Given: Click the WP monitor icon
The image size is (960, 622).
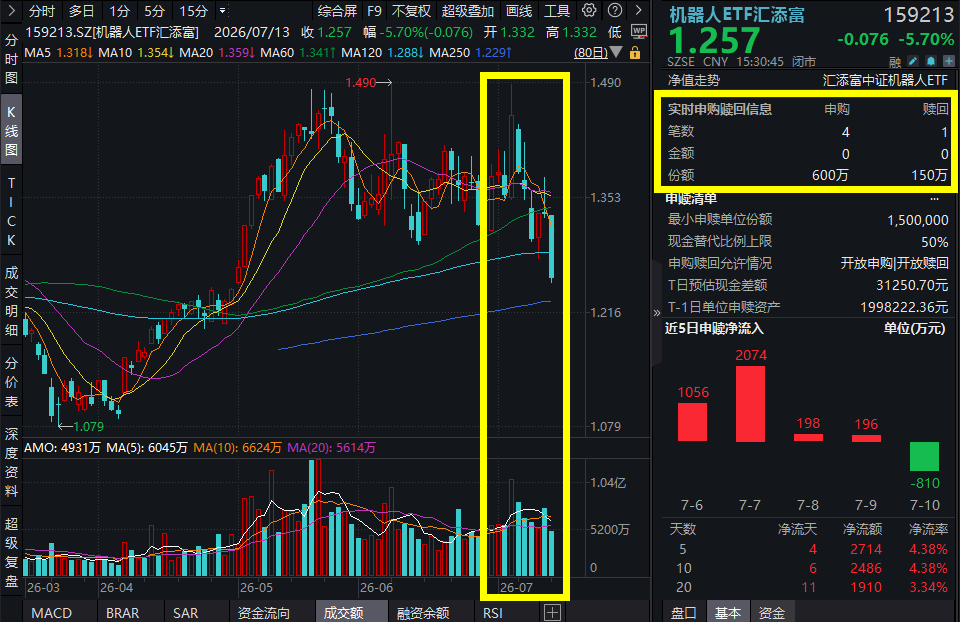Looking at the screenshot, I should (639, 32).
